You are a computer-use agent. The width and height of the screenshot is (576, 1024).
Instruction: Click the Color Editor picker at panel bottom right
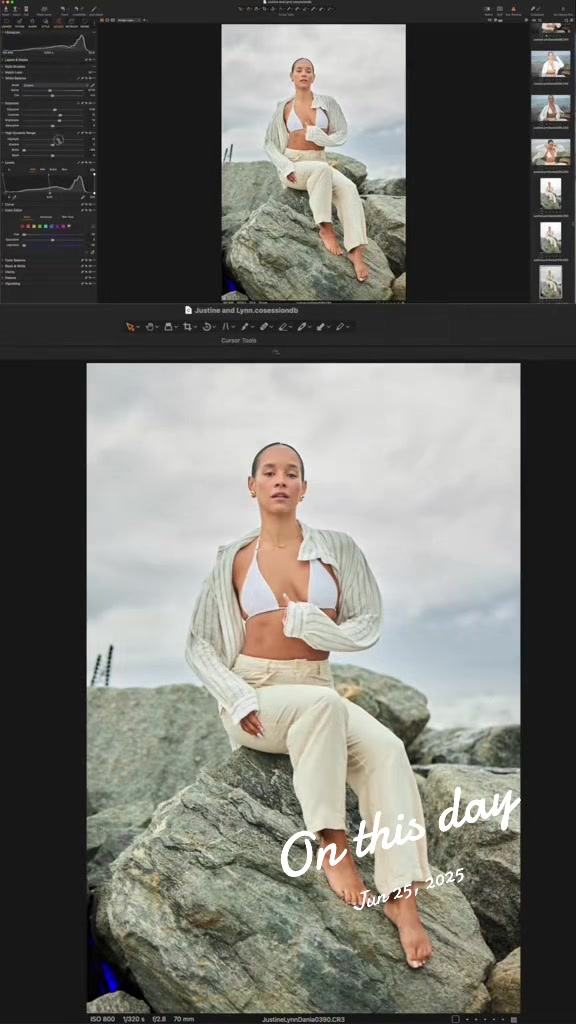click(x=93, y=252)
